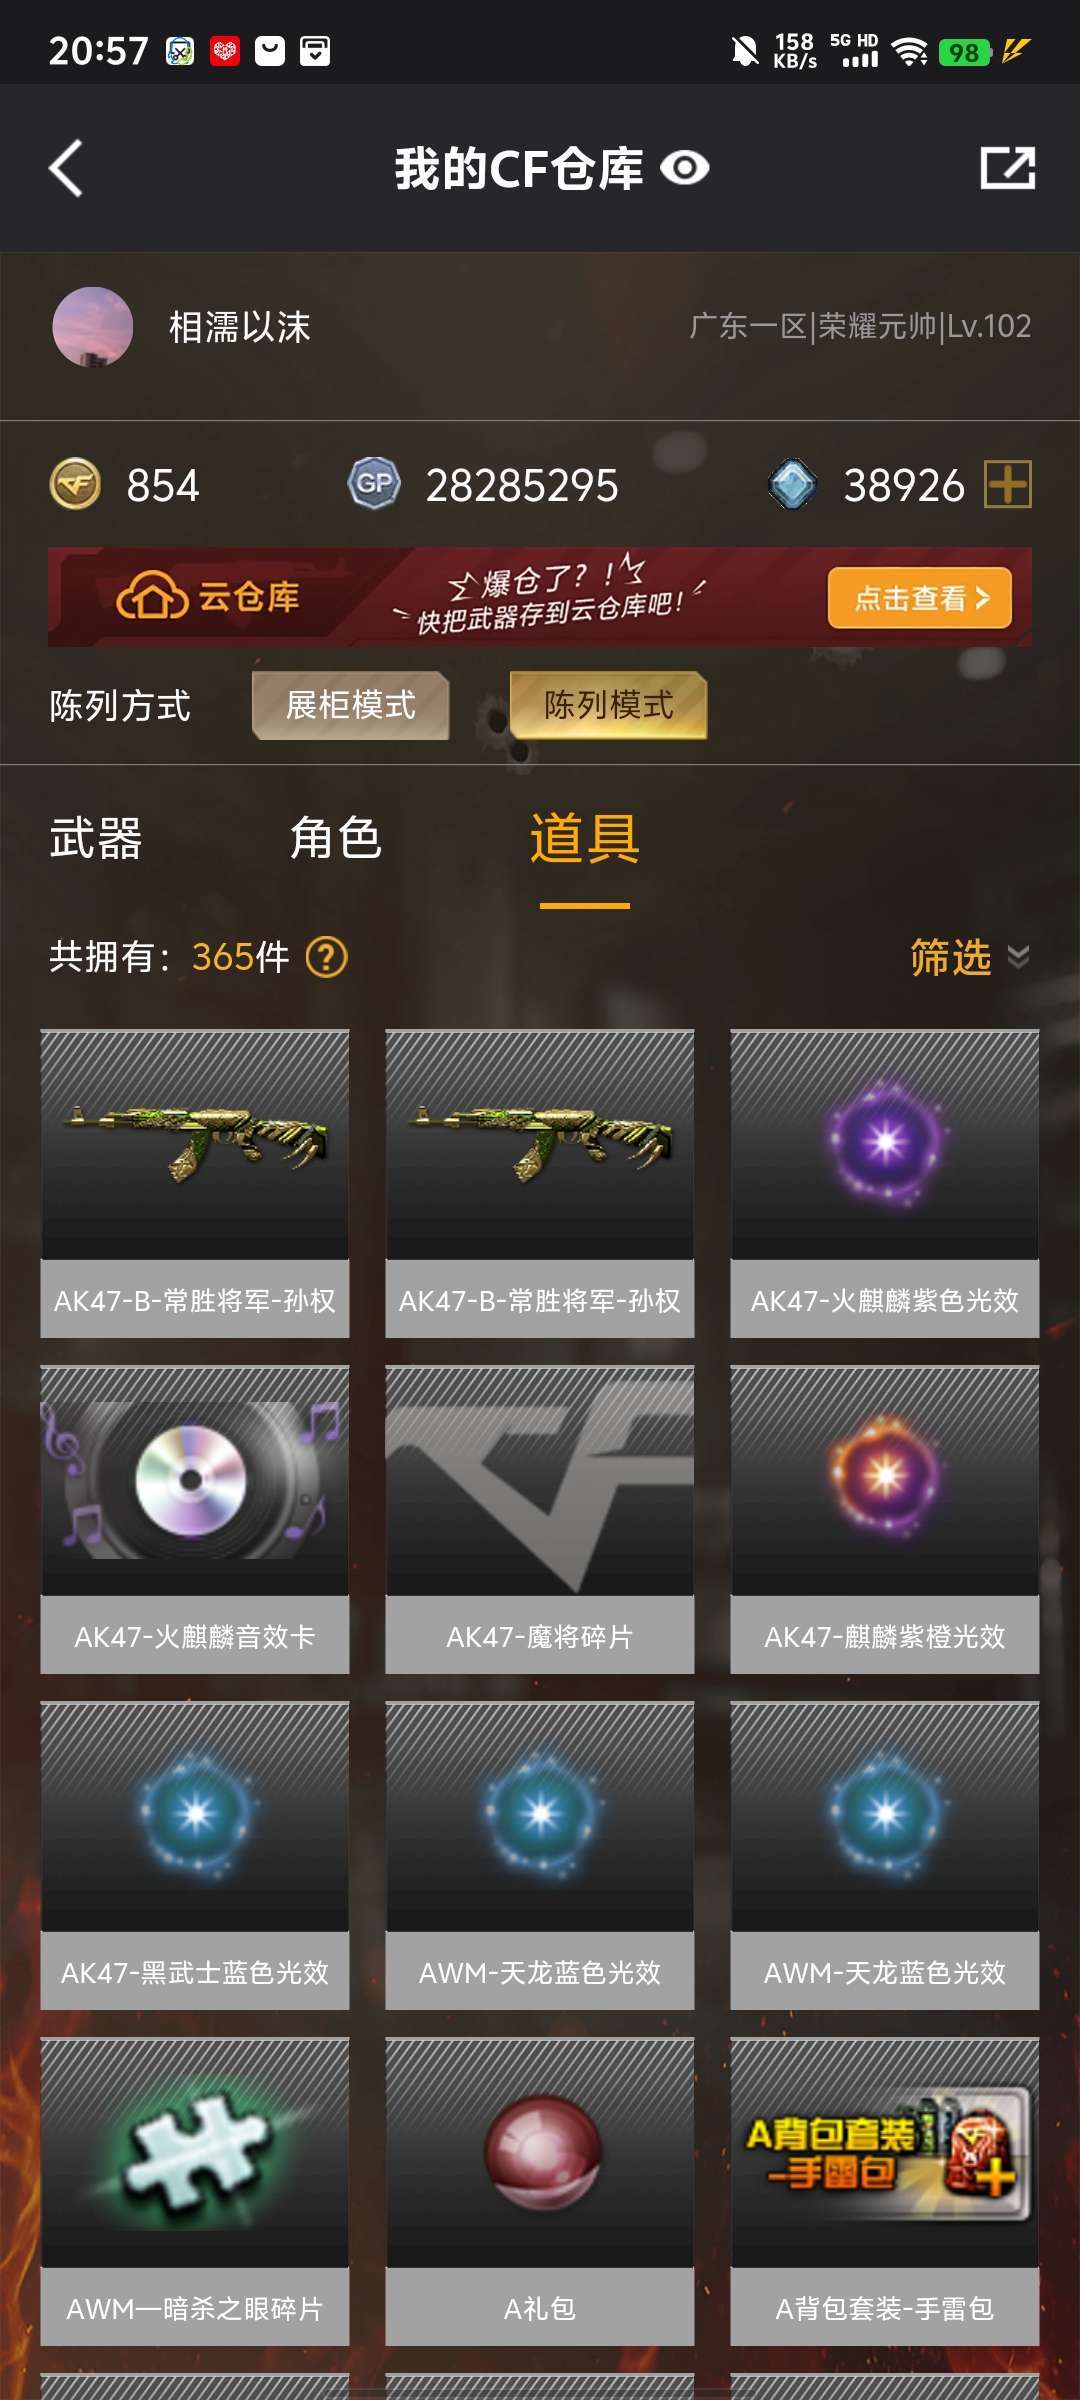The width and height of the screenshot is (1080, 2400).
Task: Switch to 展柜模式 display mode
Action: click(350, 705)
